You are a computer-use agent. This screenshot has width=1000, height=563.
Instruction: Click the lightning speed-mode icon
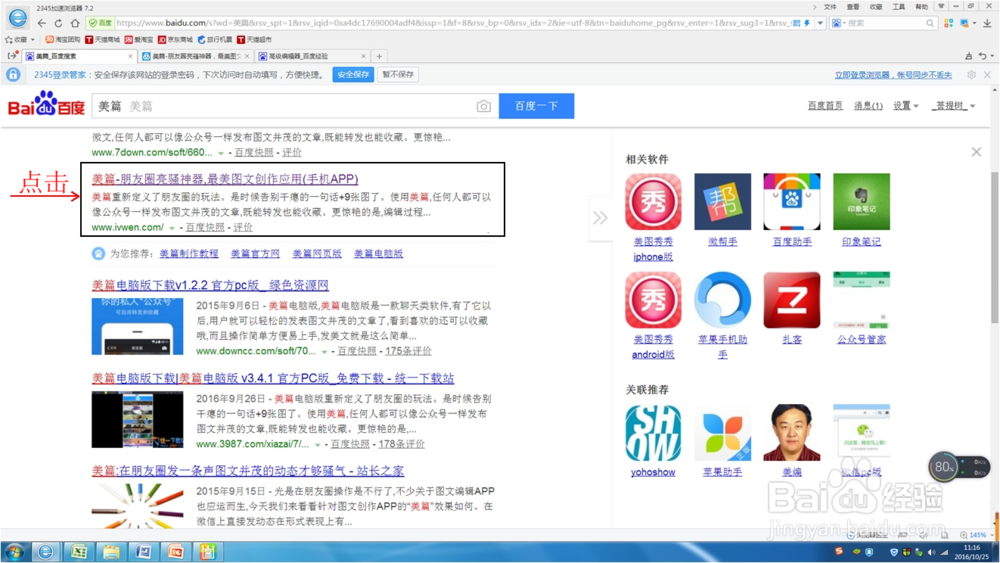[x=807, y=23]
